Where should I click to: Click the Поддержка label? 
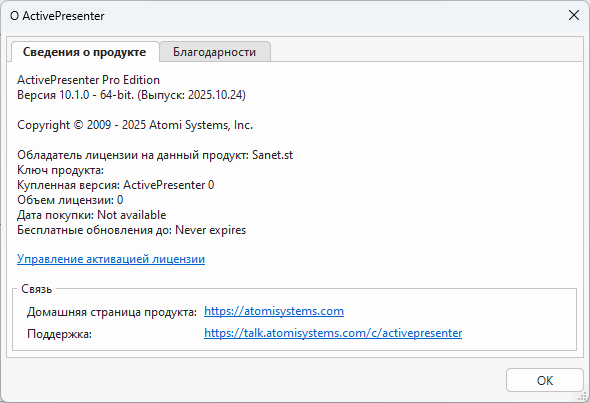59,334
